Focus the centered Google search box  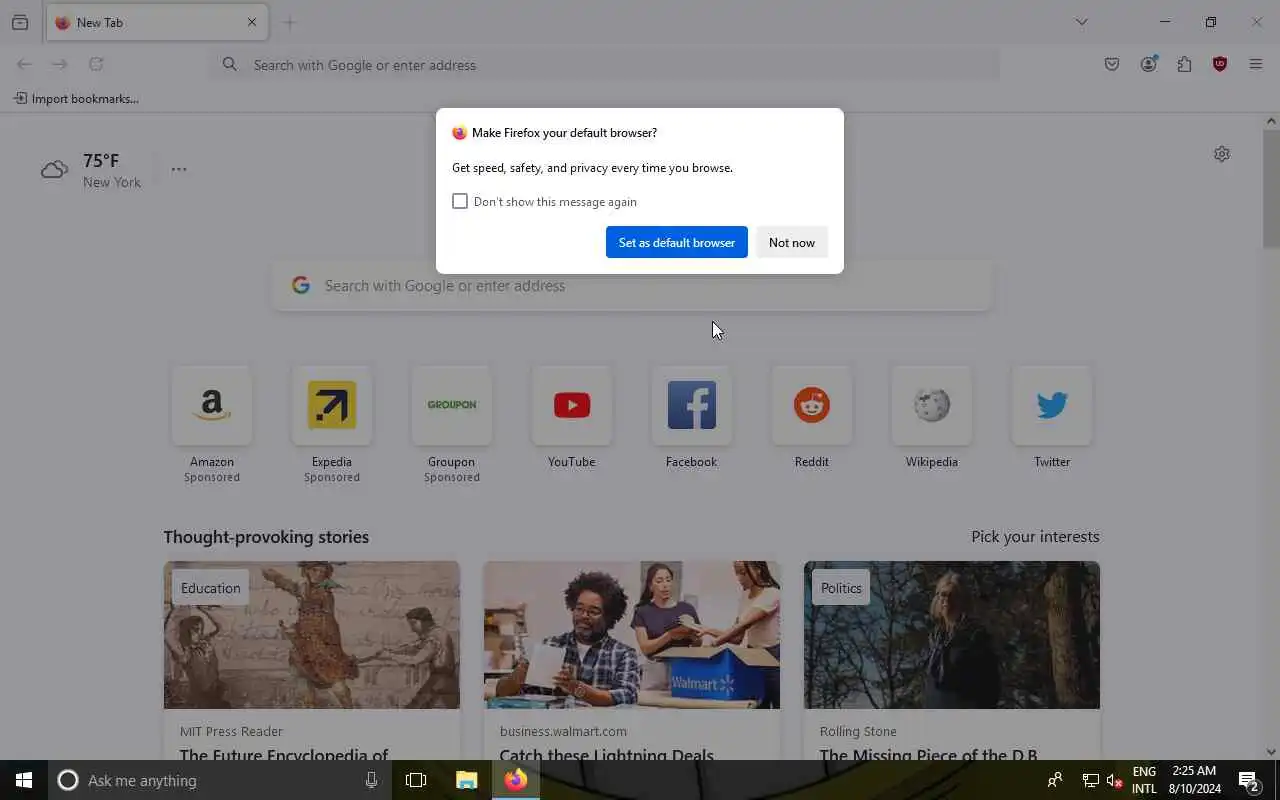[x=632, y=286]
